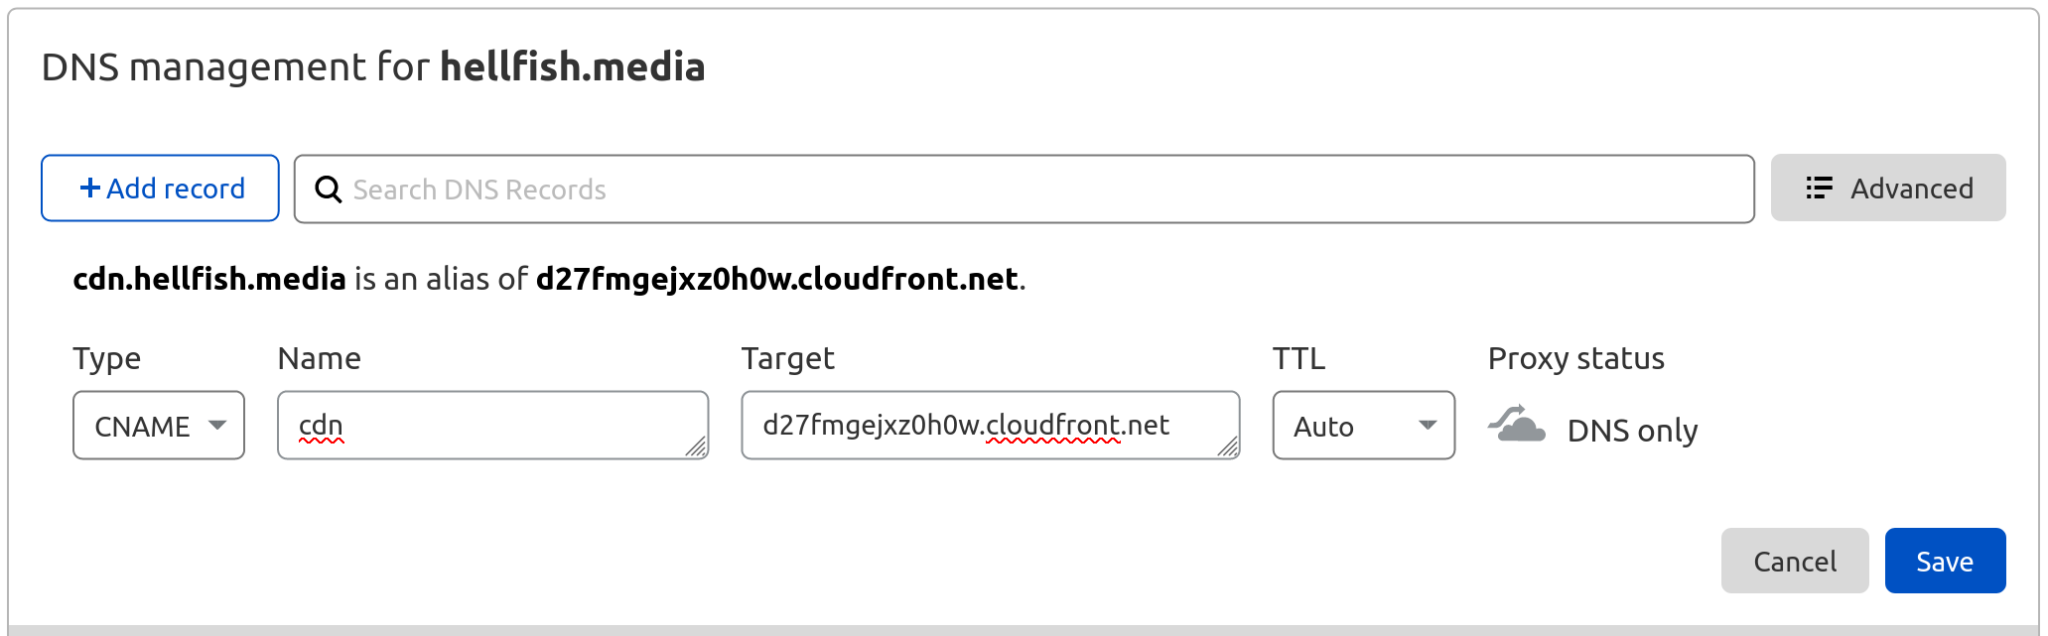This screenshot has width=2048, height=636.
Task: Click the plus icon on Add record
Action: click(90, 187)
